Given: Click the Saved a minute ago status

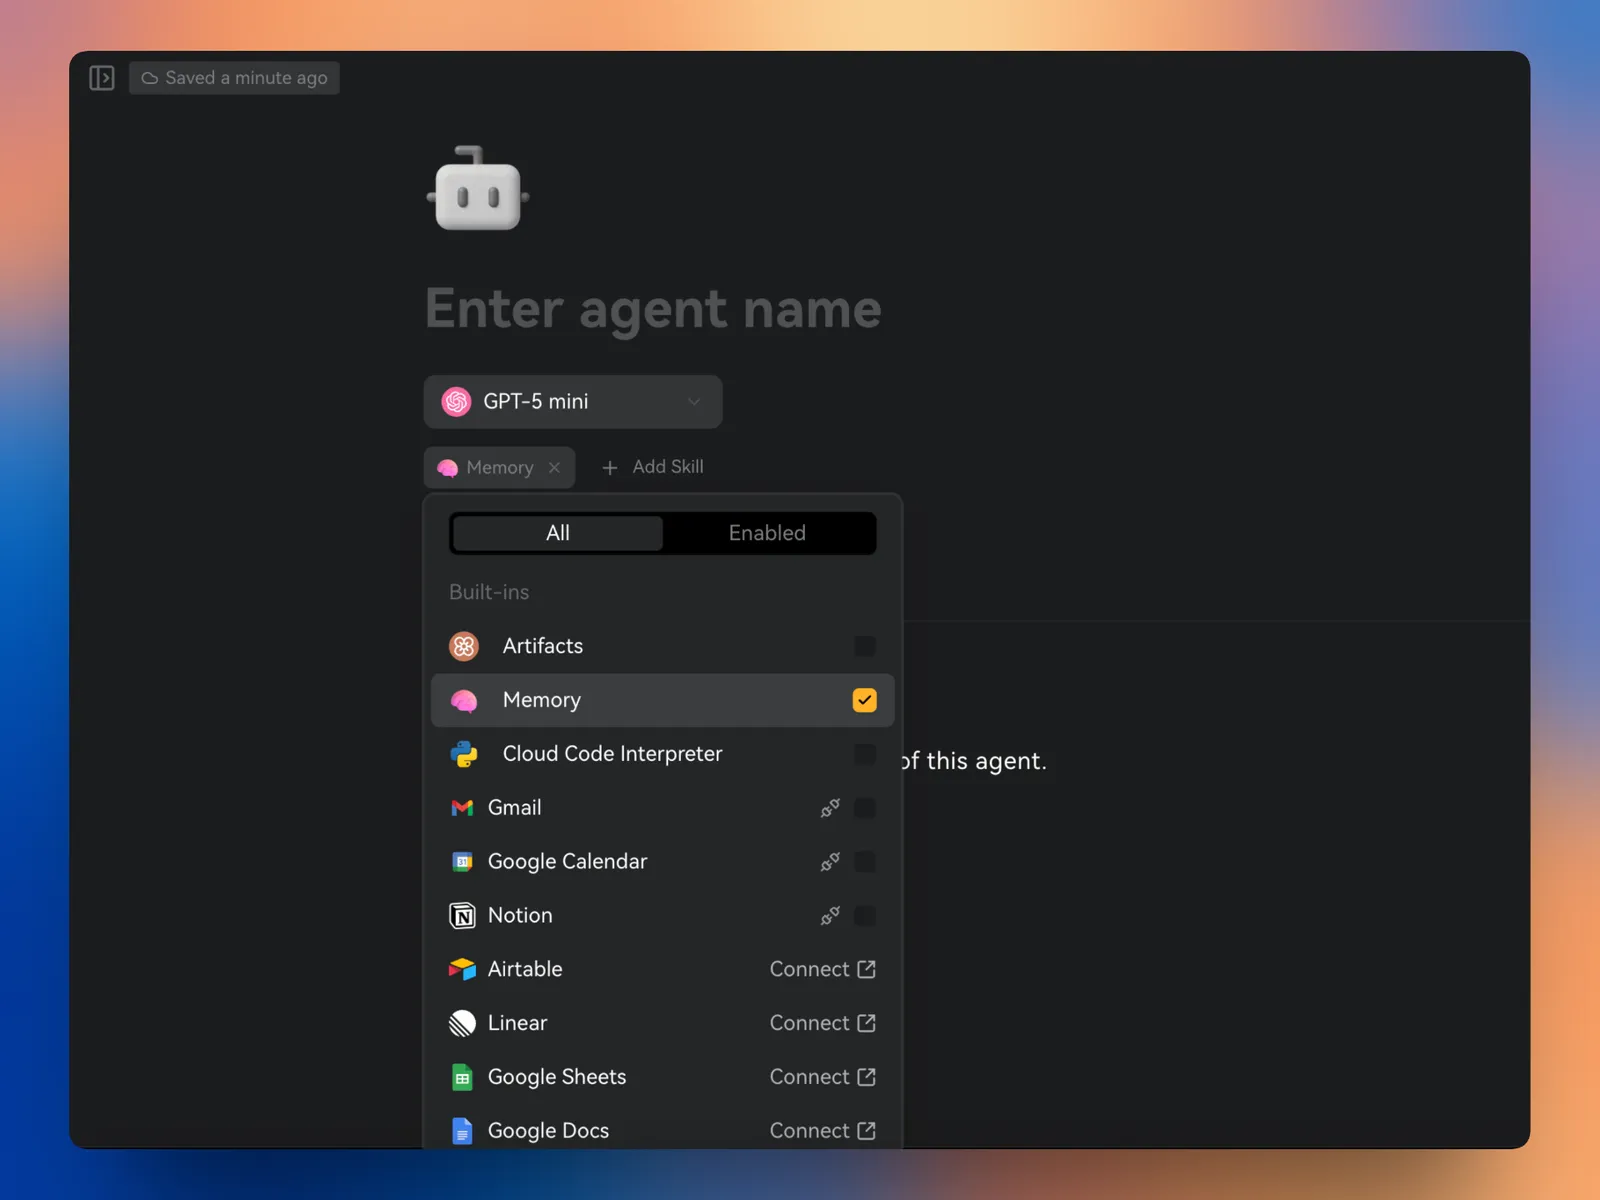Looking at the screenshot, I should (x=234, y=78).
